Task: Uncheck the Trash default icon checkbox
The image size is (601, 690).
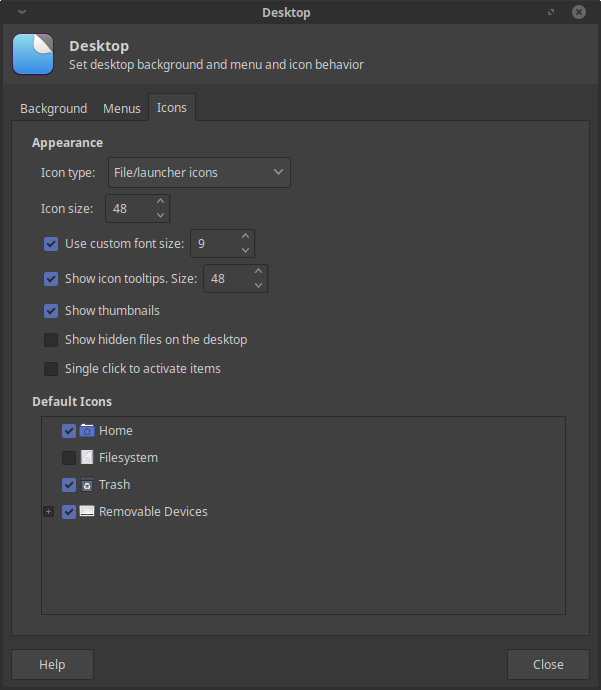Action: click(69, 484)
